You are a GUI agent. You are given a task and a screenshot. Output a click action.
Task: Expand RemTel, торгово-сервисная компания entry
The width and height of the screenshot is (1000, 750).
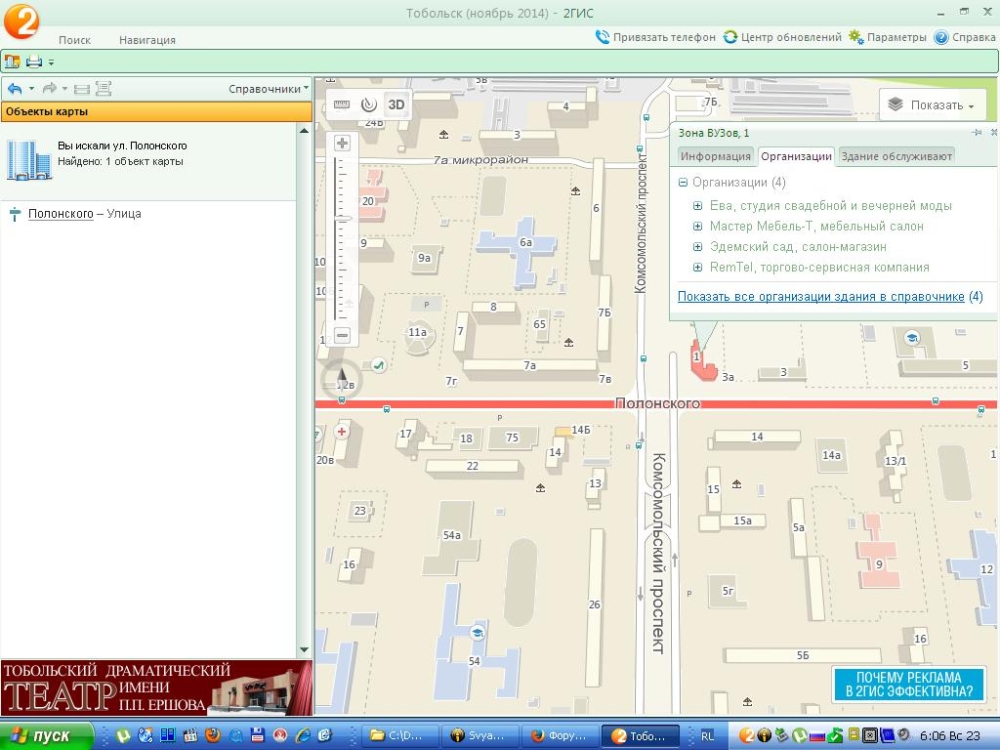[x=697, y=267]
